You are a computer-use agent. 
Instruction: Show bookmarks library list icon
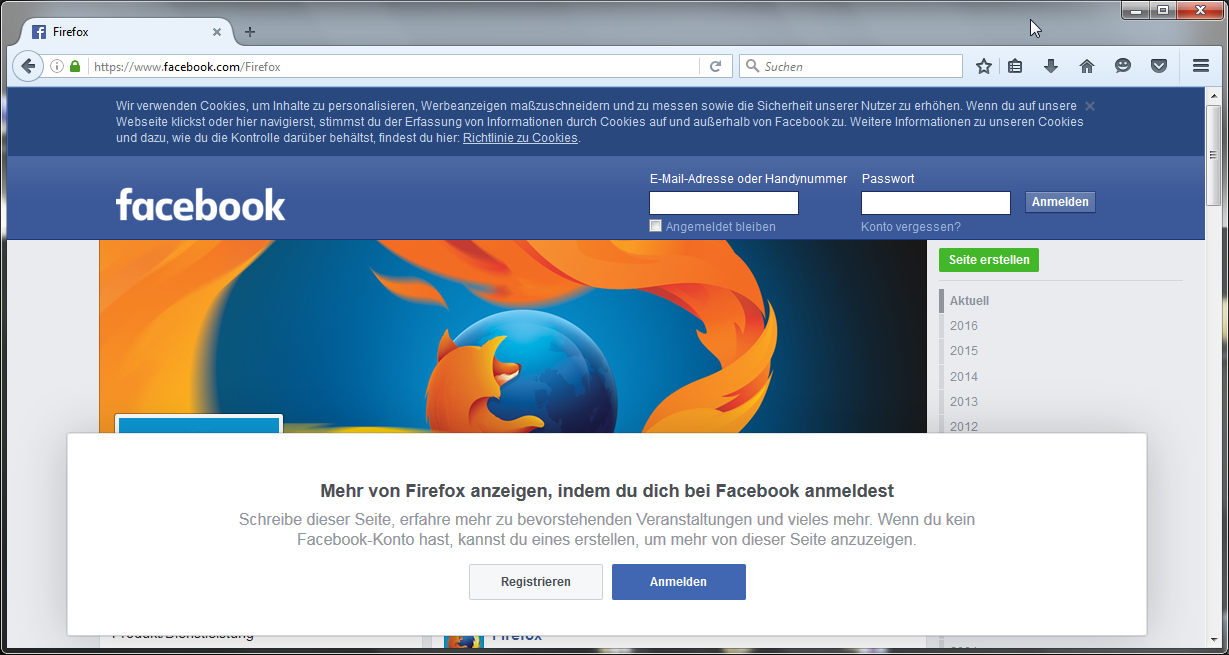[1015, 66]
